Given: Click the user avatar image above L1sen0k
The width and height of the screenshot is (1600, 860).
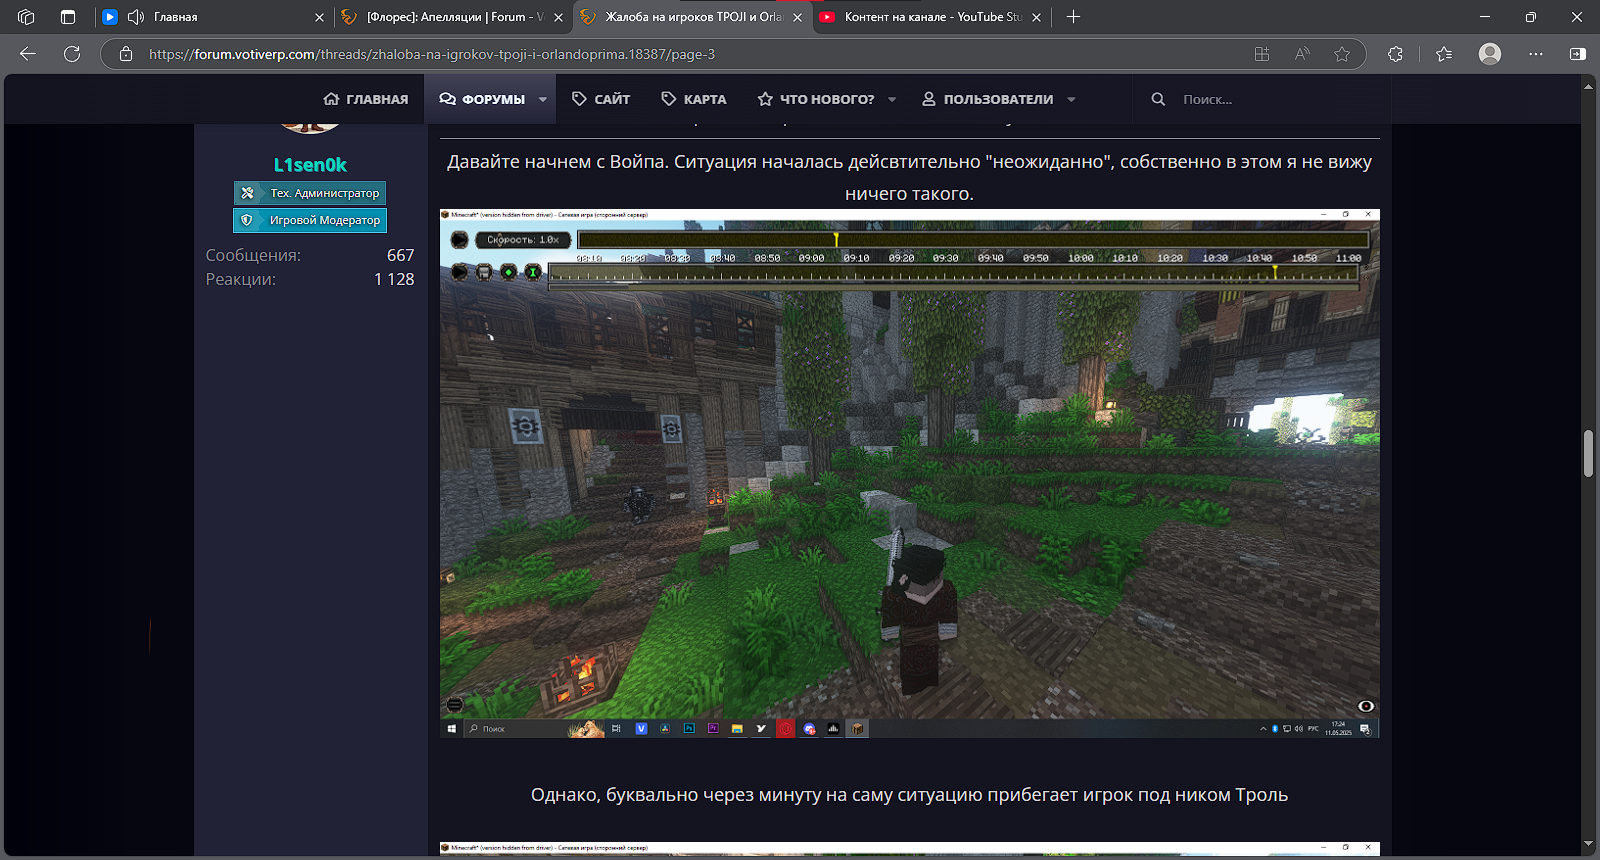Looking at the screenshot, I should coord(310,128).
